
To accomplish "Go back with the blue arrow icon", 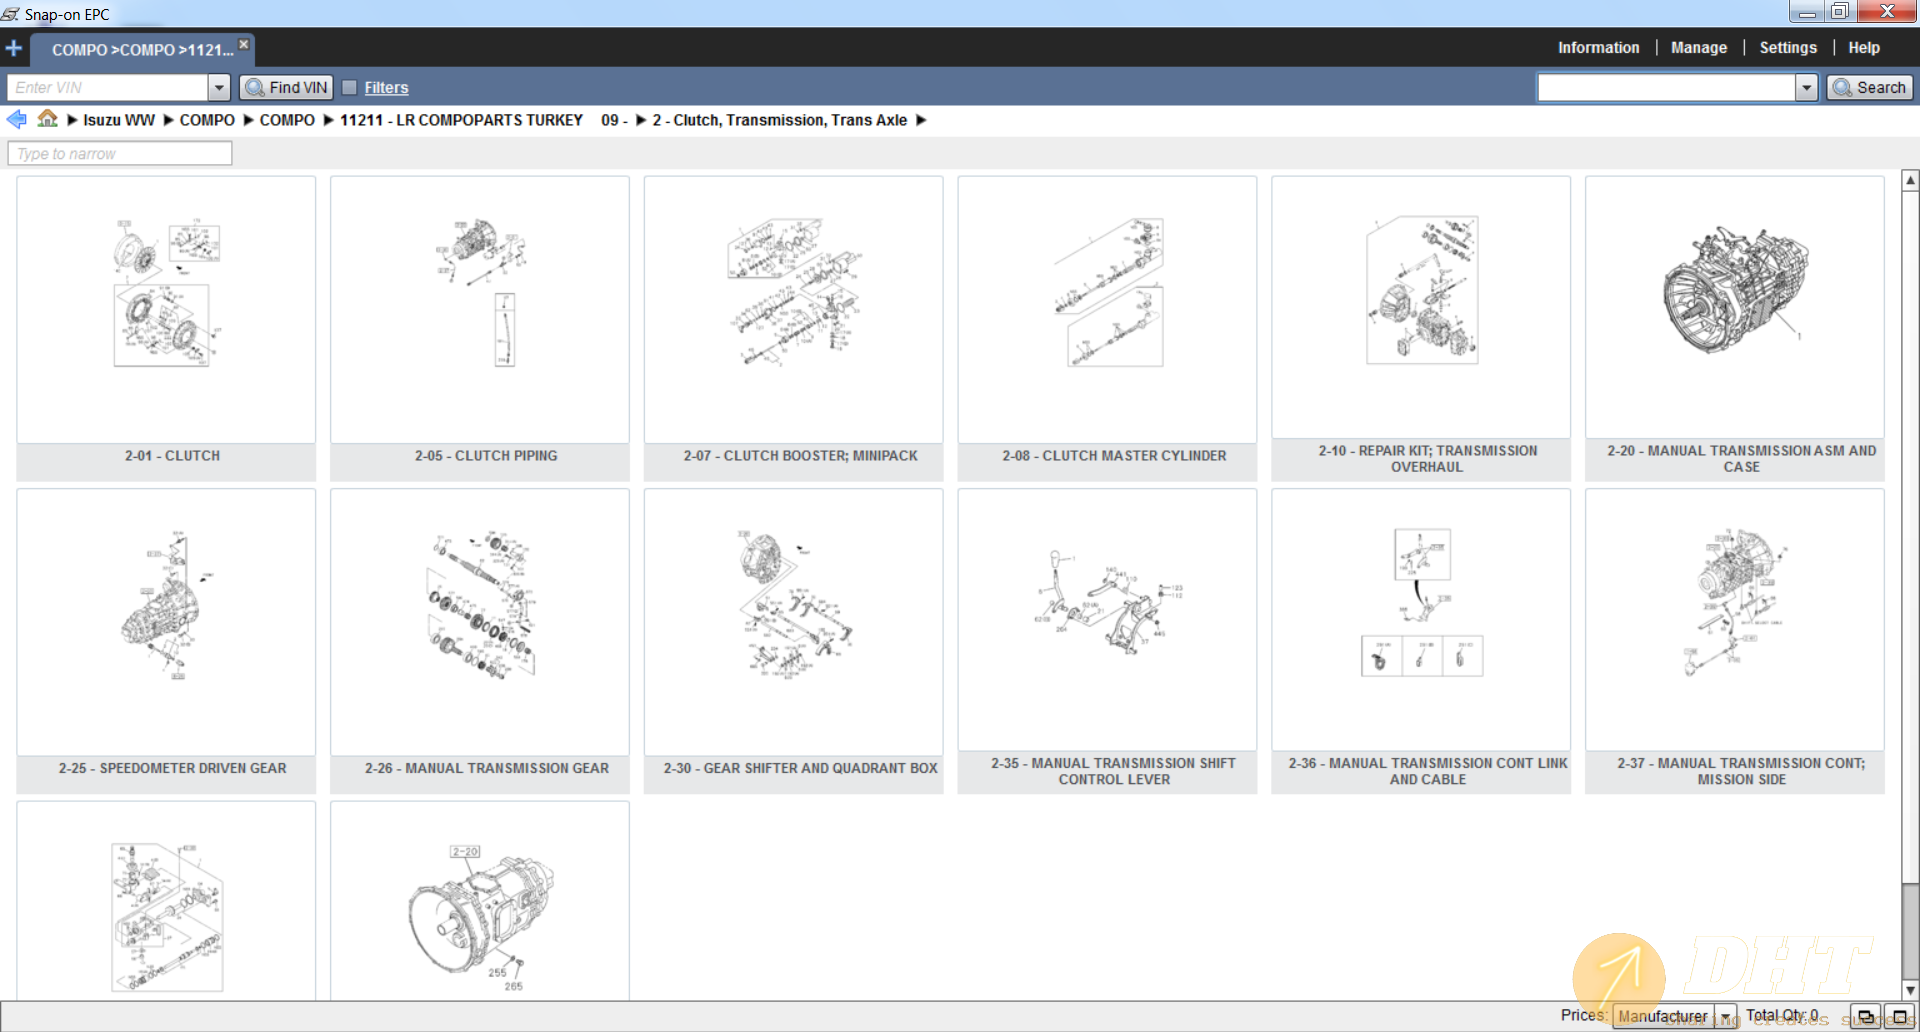I will (x=17, y=120).
